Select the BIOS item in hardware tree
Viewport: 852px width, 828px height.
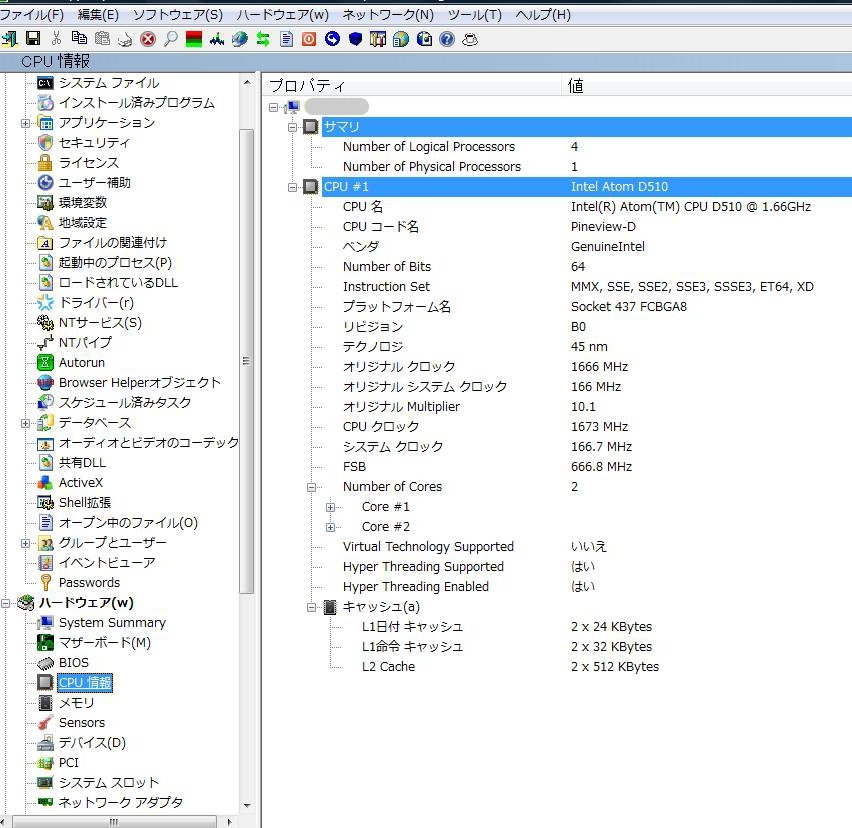(73, 662)
